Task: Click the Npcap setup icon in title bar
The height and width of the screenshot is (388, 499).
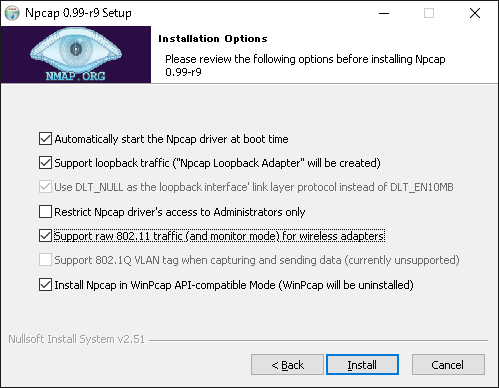Action: tap(12, 13)
